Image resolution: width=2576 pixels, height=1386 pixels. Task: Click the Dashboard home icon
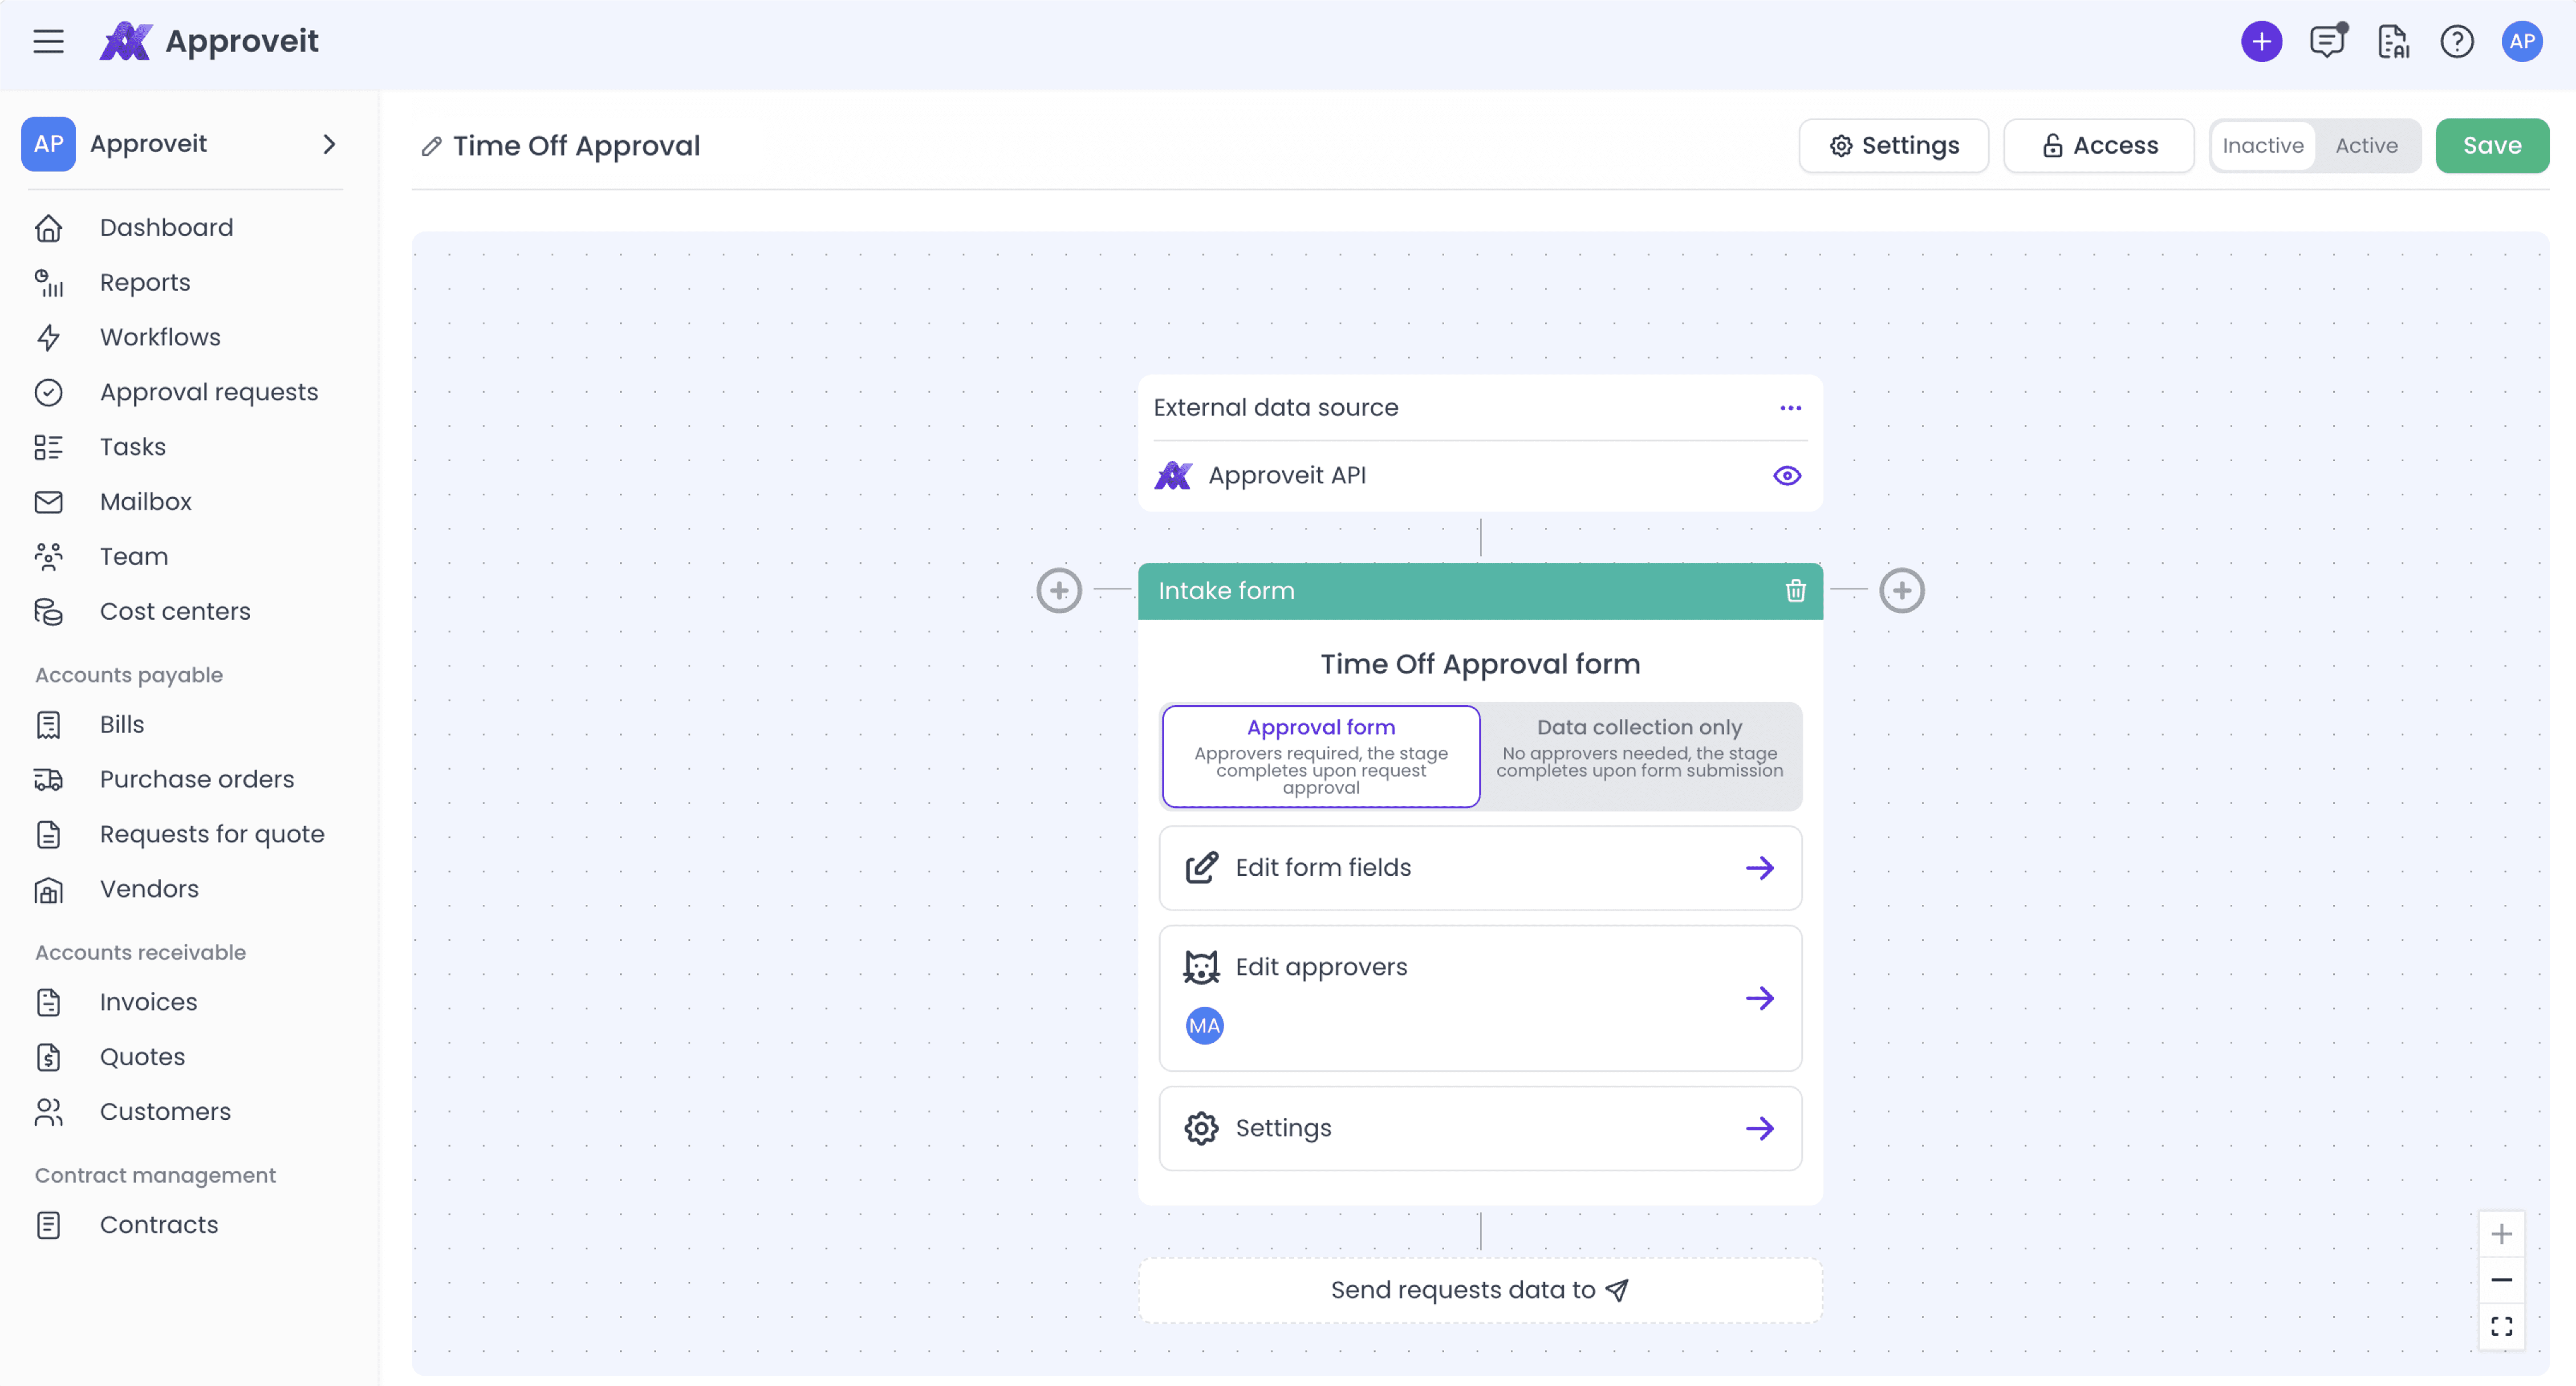point(48,228)
